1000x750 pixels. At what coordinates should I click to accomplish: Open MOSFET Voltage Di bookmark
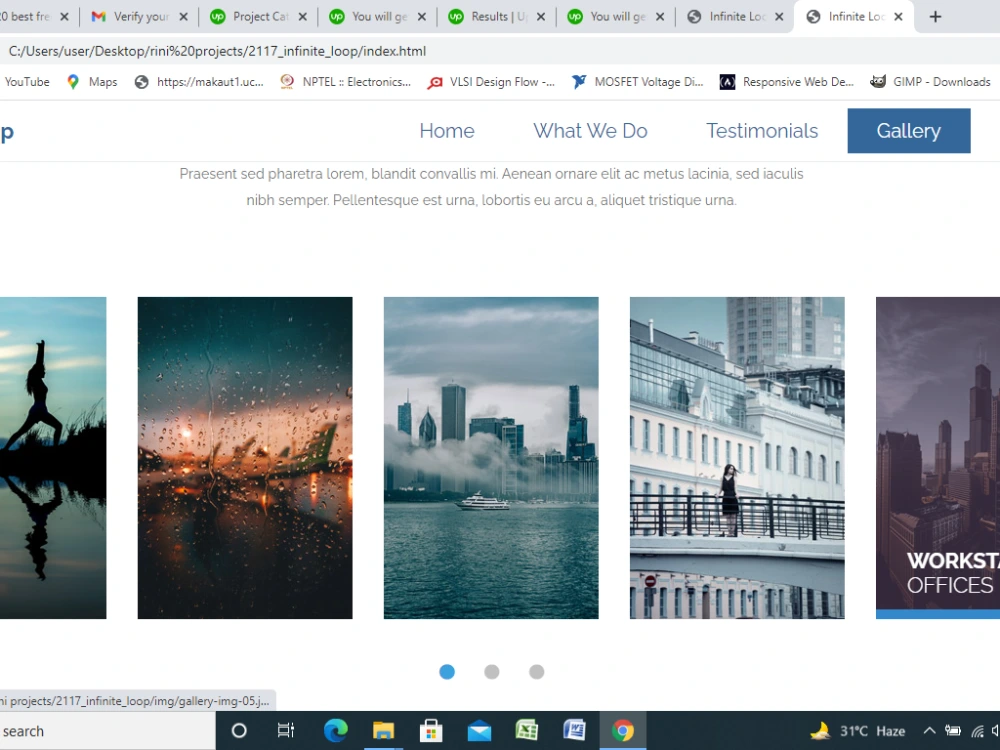(x=637, y=82)
